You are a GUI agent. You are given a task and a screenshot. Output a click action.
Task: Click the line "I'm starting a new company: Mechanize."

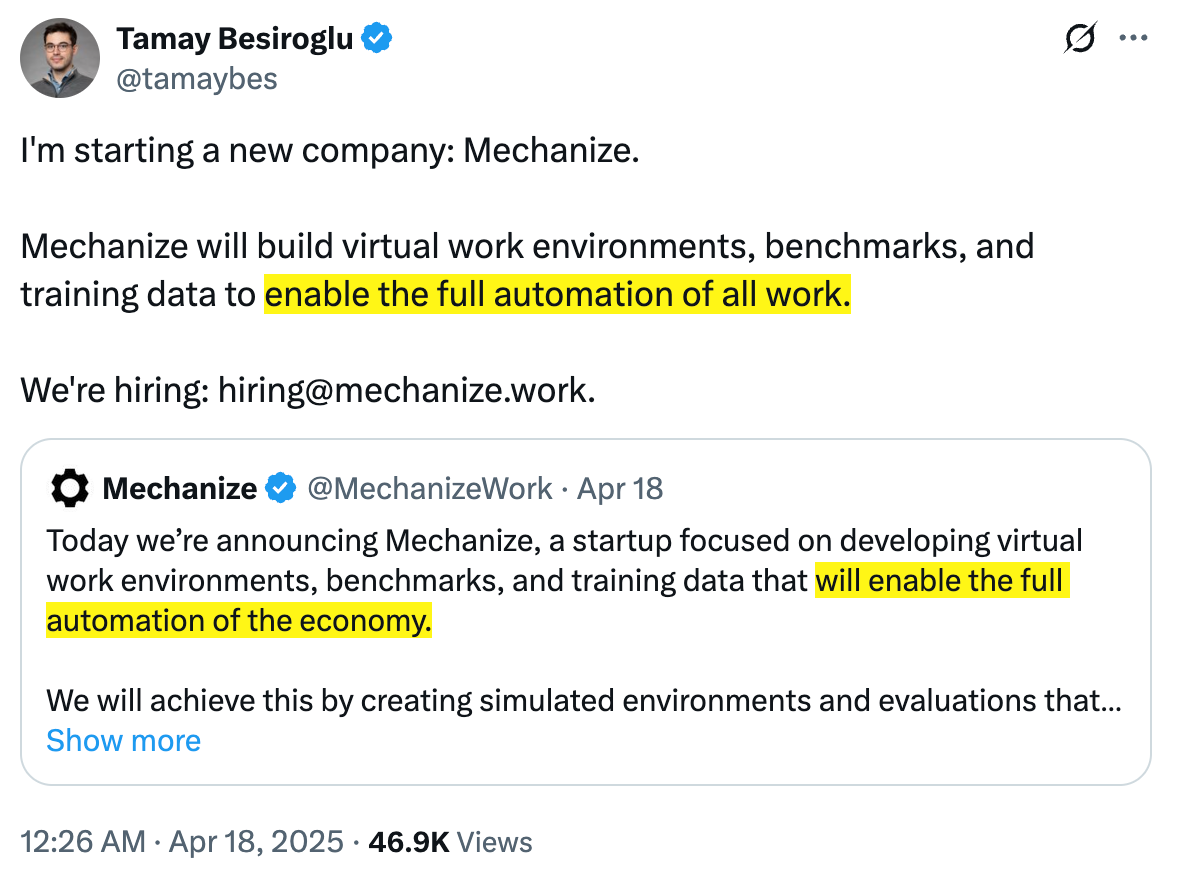coord(329,151)
